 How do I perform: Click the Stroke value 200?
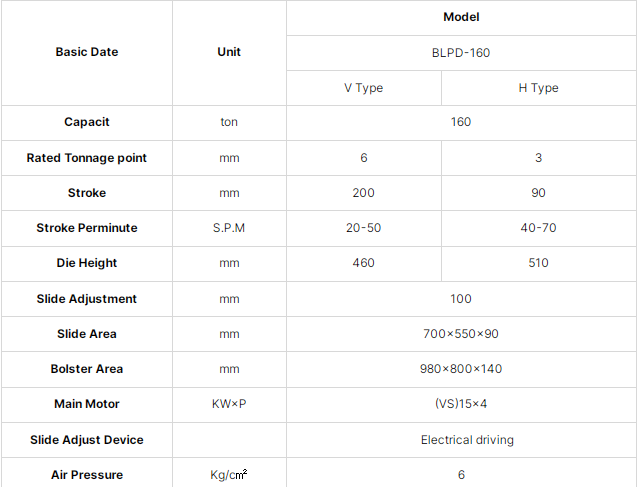coord(364,193)
